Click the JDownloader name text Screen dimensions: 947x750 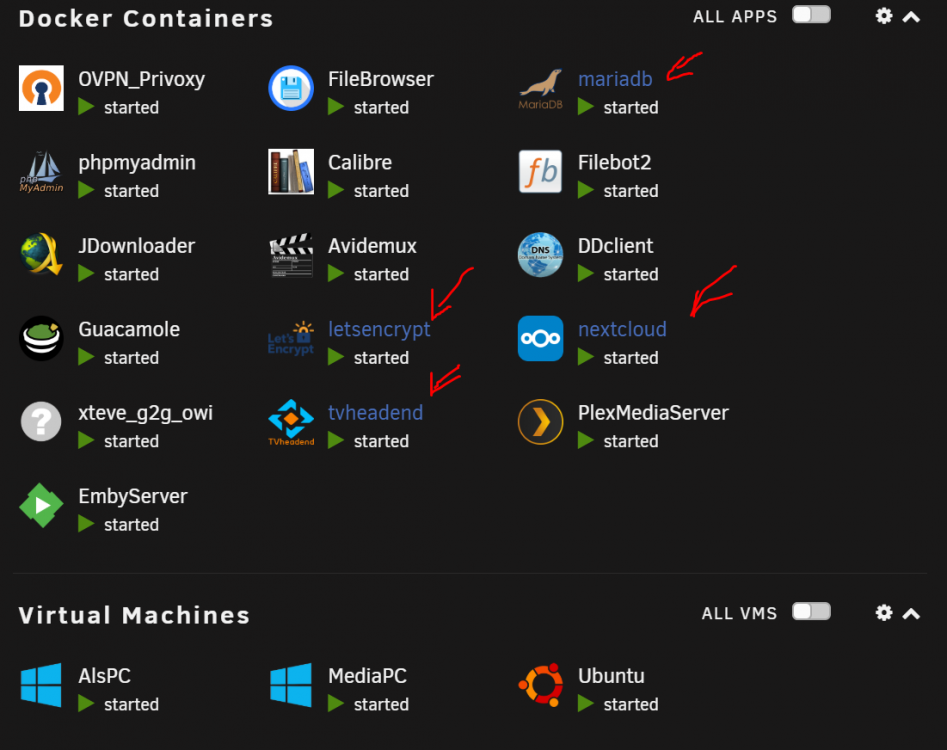tap(136, 246)
